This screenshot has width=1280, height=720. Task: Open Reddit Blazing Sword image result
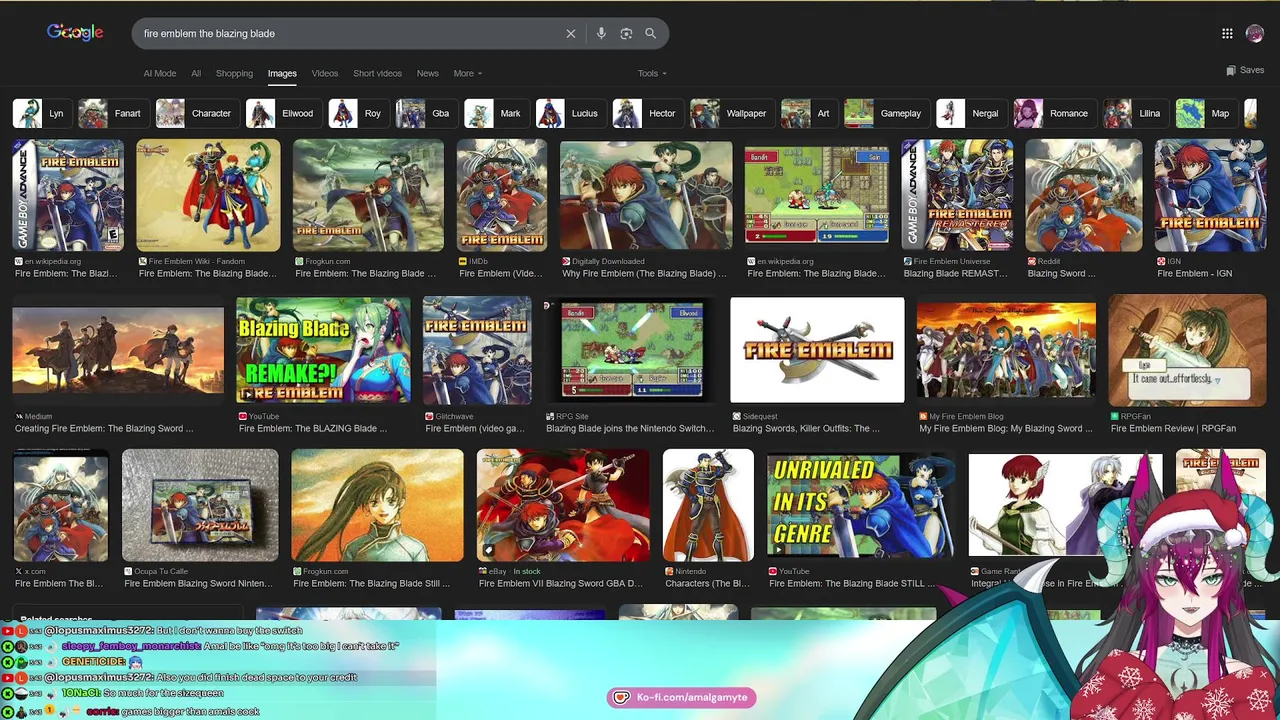pyautogui.click(x=1083, y=195)
